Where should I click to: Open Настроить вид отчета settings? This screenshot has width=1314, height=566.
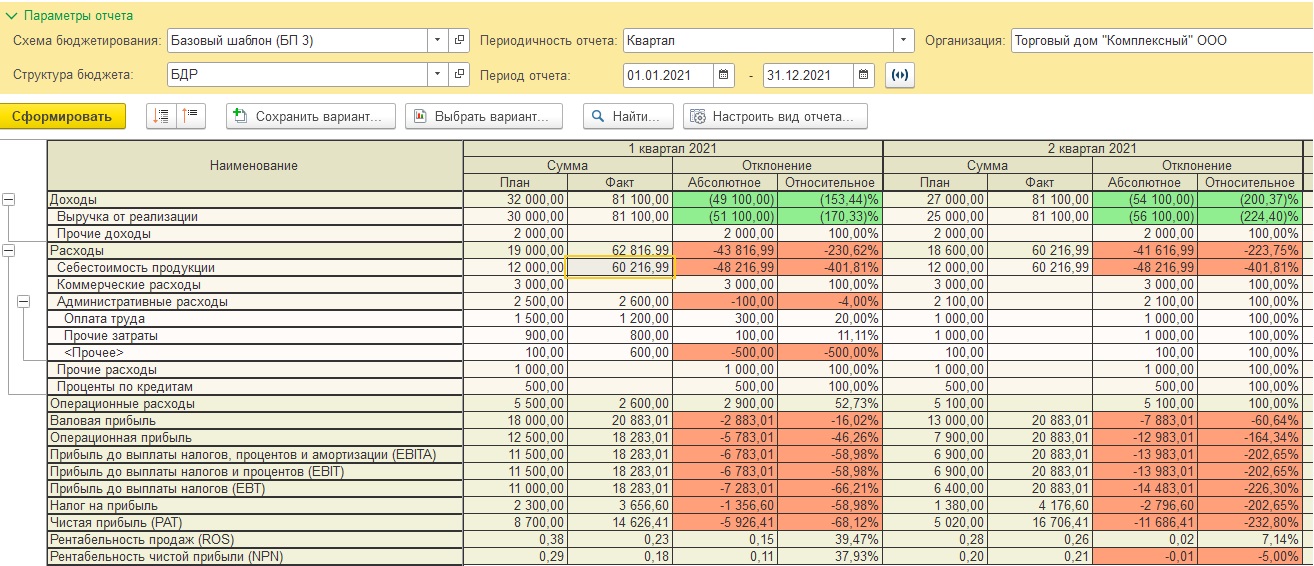tap(775, 116)
